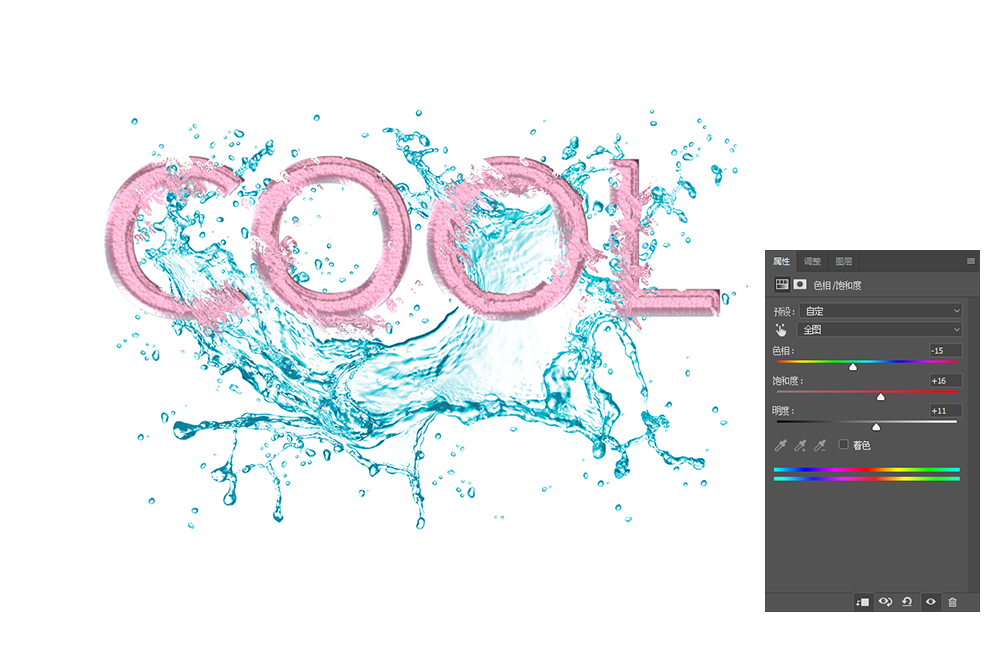The width and height of the screenshot is (1000, 647).
Task: Click the 色相/饱和度 panel title text
Action: point(837,285)
